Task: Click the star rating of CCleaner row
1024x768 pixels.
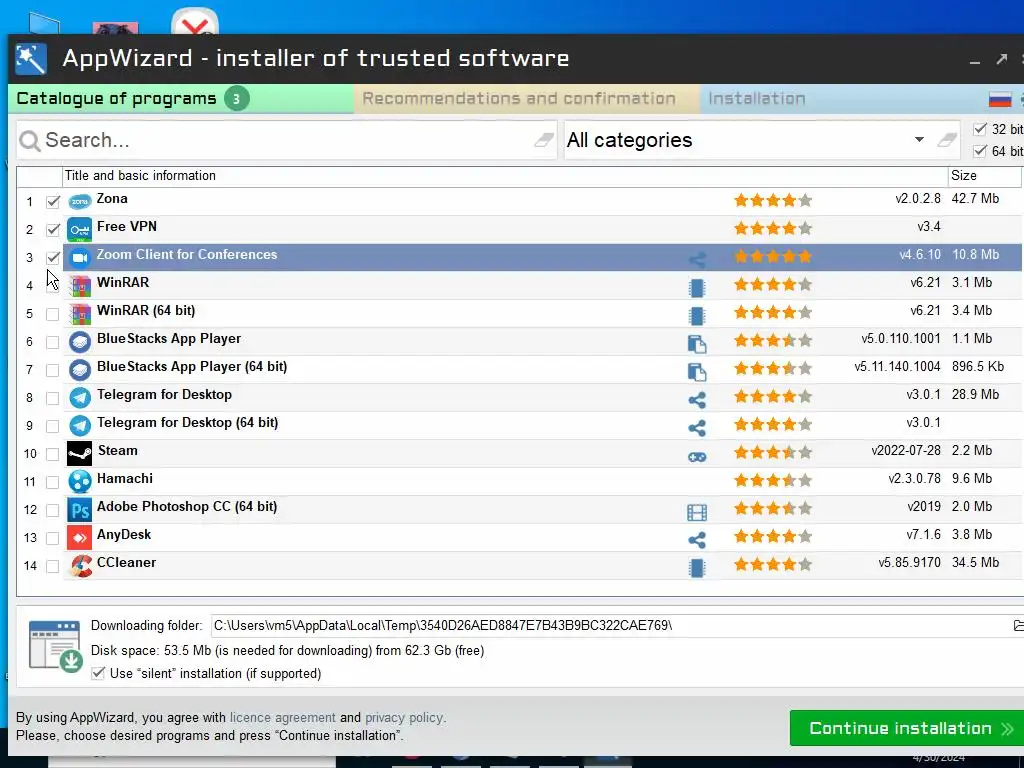Action: click(773, 564)
